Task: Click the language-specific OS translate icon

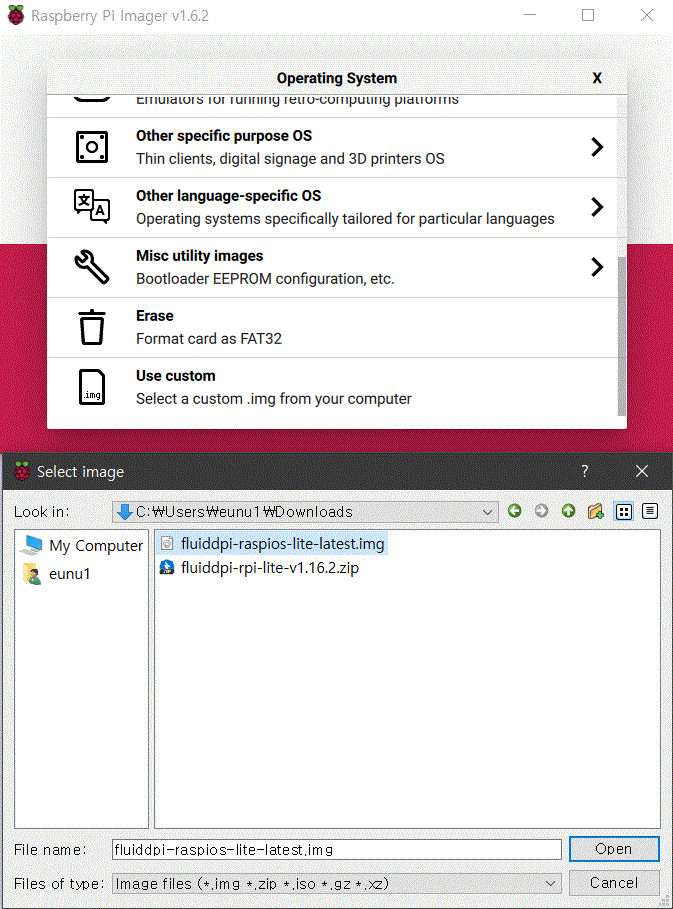Action: [92, 207]
